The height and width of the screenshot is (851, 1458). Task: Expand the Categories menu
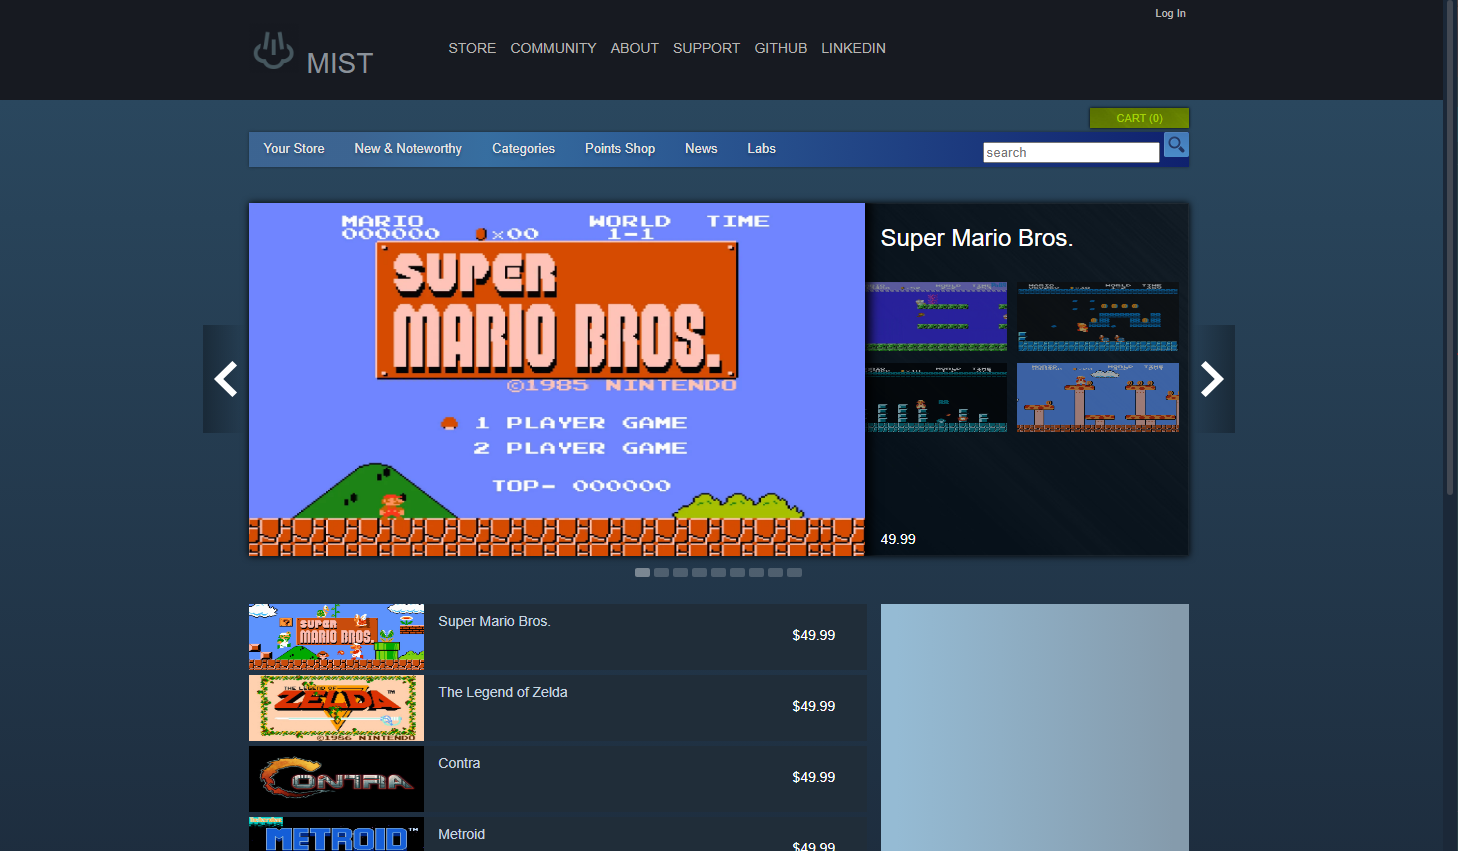(523, 149)
